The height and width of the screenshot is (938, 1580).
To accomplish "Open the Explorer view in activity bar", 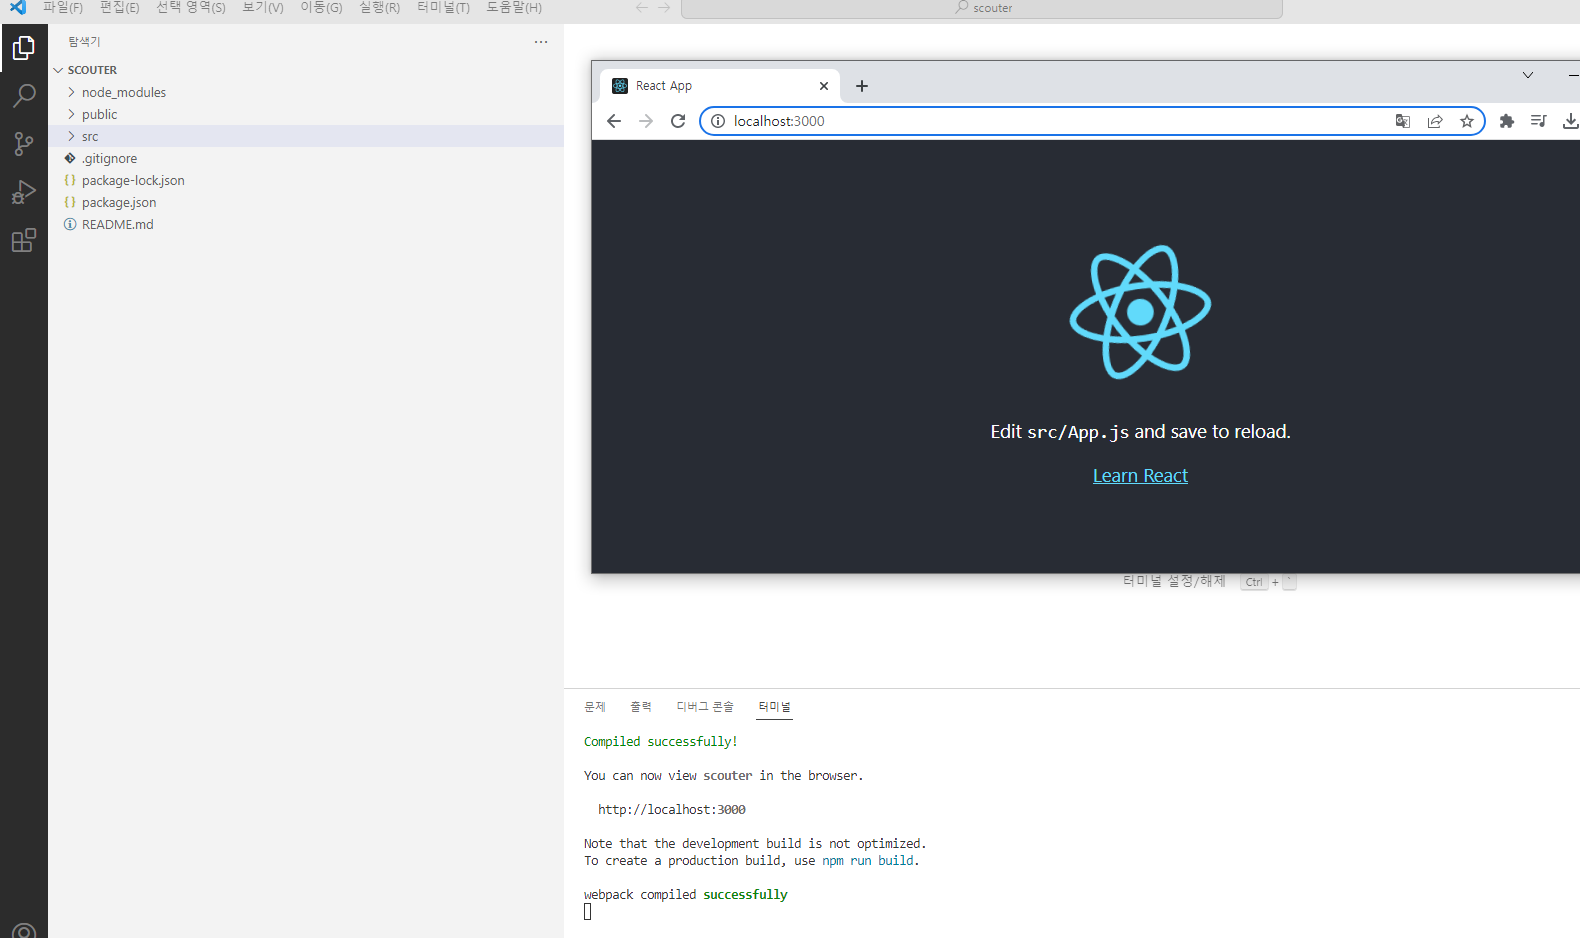I will pos(24,48).
